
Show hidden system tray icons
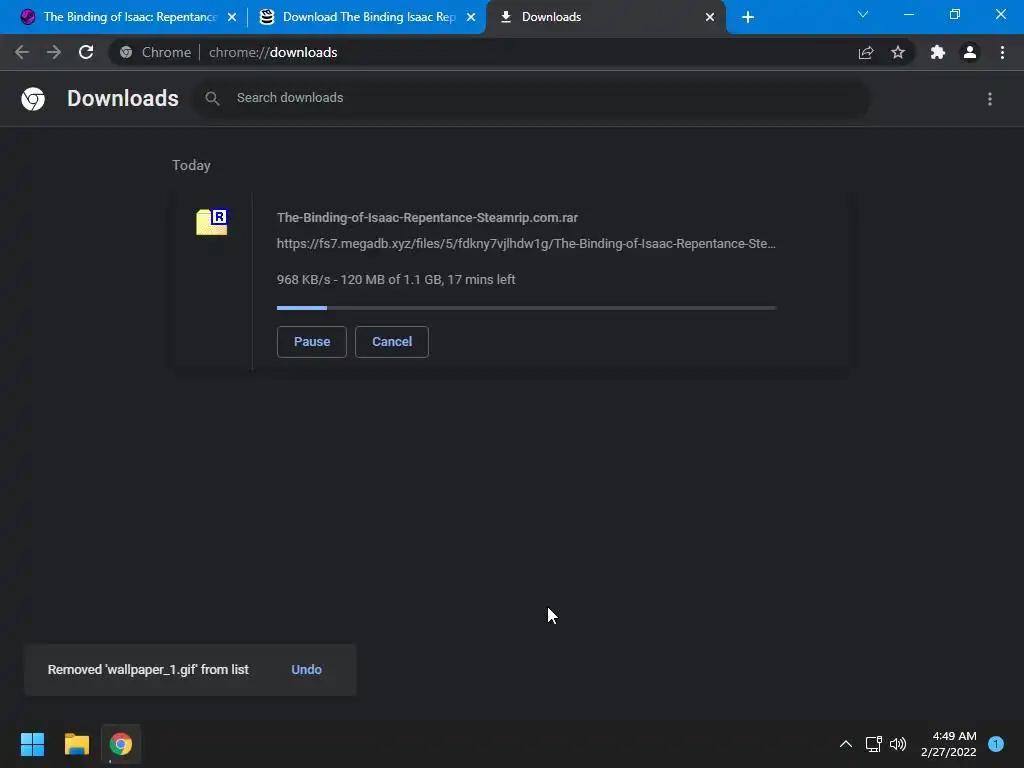(846, 744)
